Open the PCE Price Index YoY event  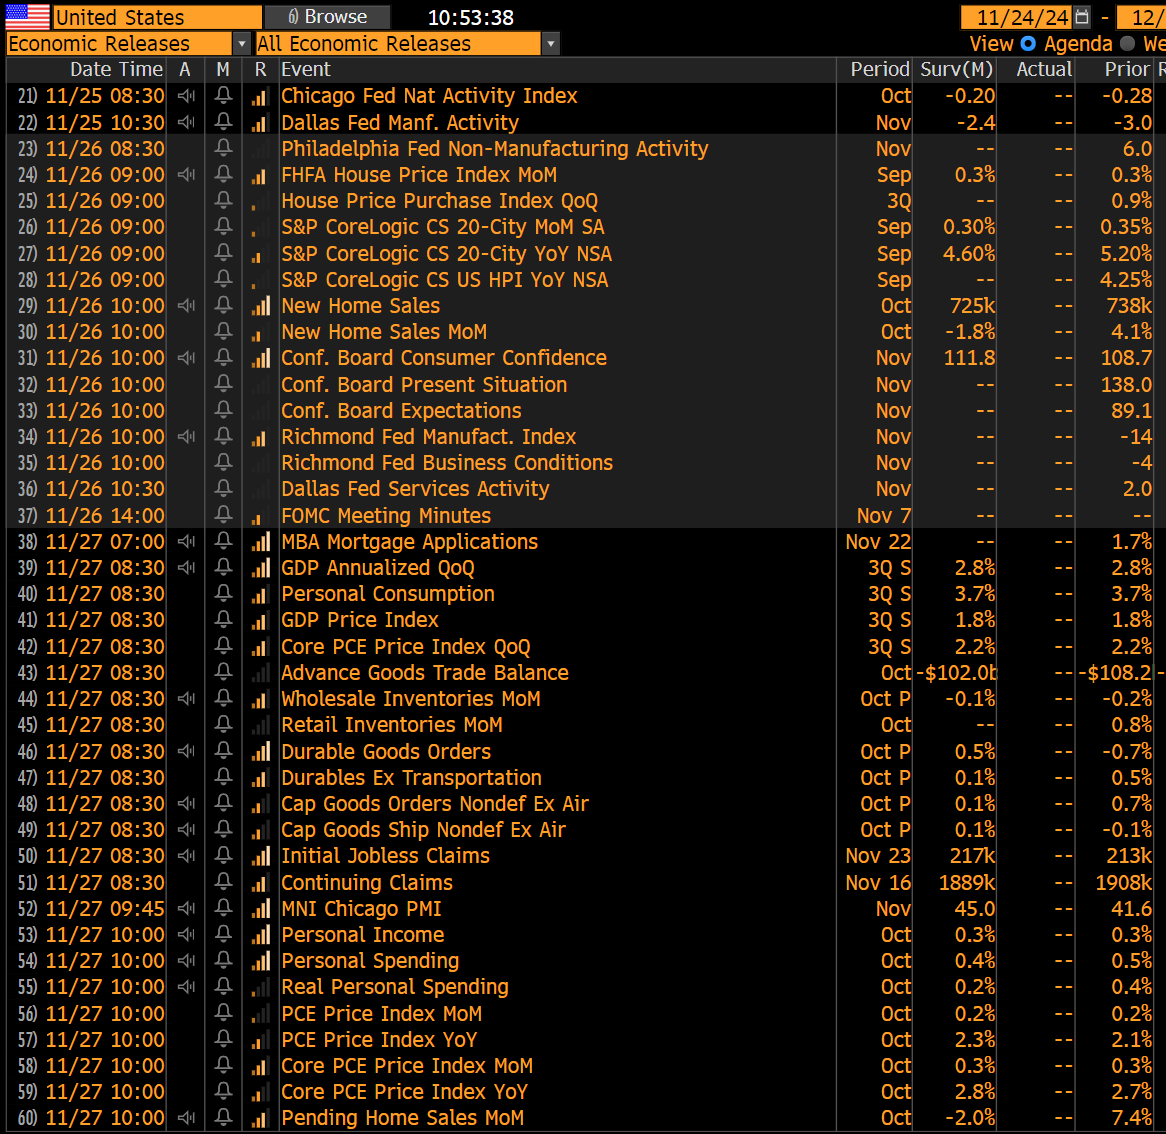pos(379,1039)
